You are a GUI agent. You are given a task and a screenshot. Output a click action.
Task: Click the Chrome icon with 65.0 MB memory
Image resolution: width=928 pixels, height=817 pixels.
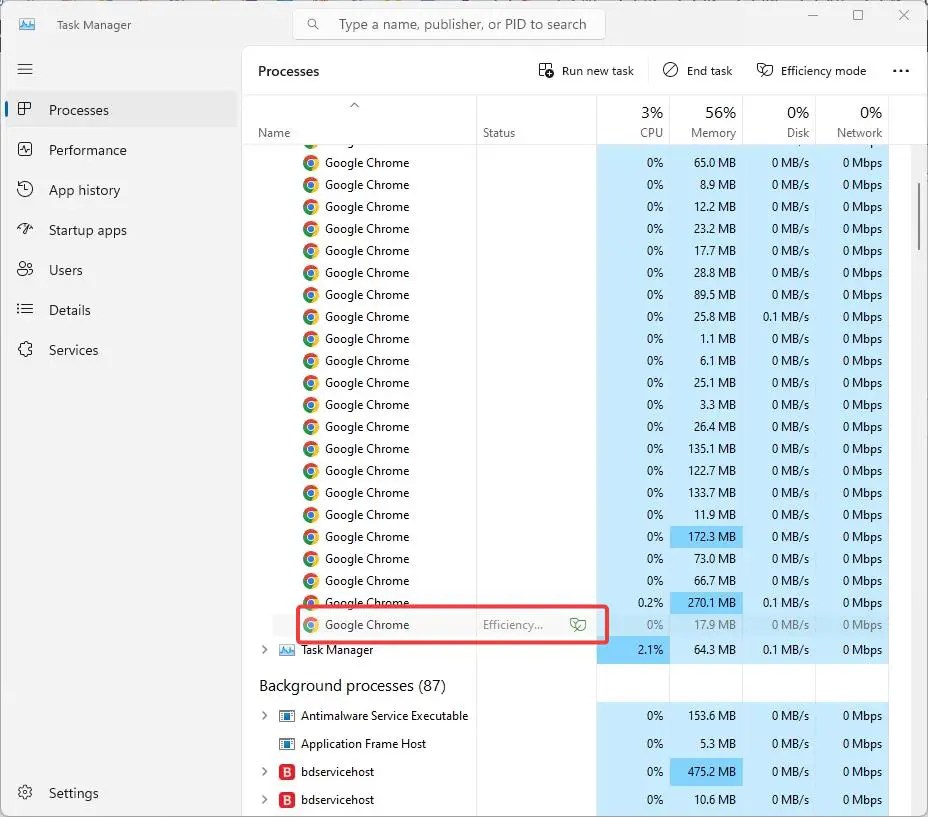point(311,163)
